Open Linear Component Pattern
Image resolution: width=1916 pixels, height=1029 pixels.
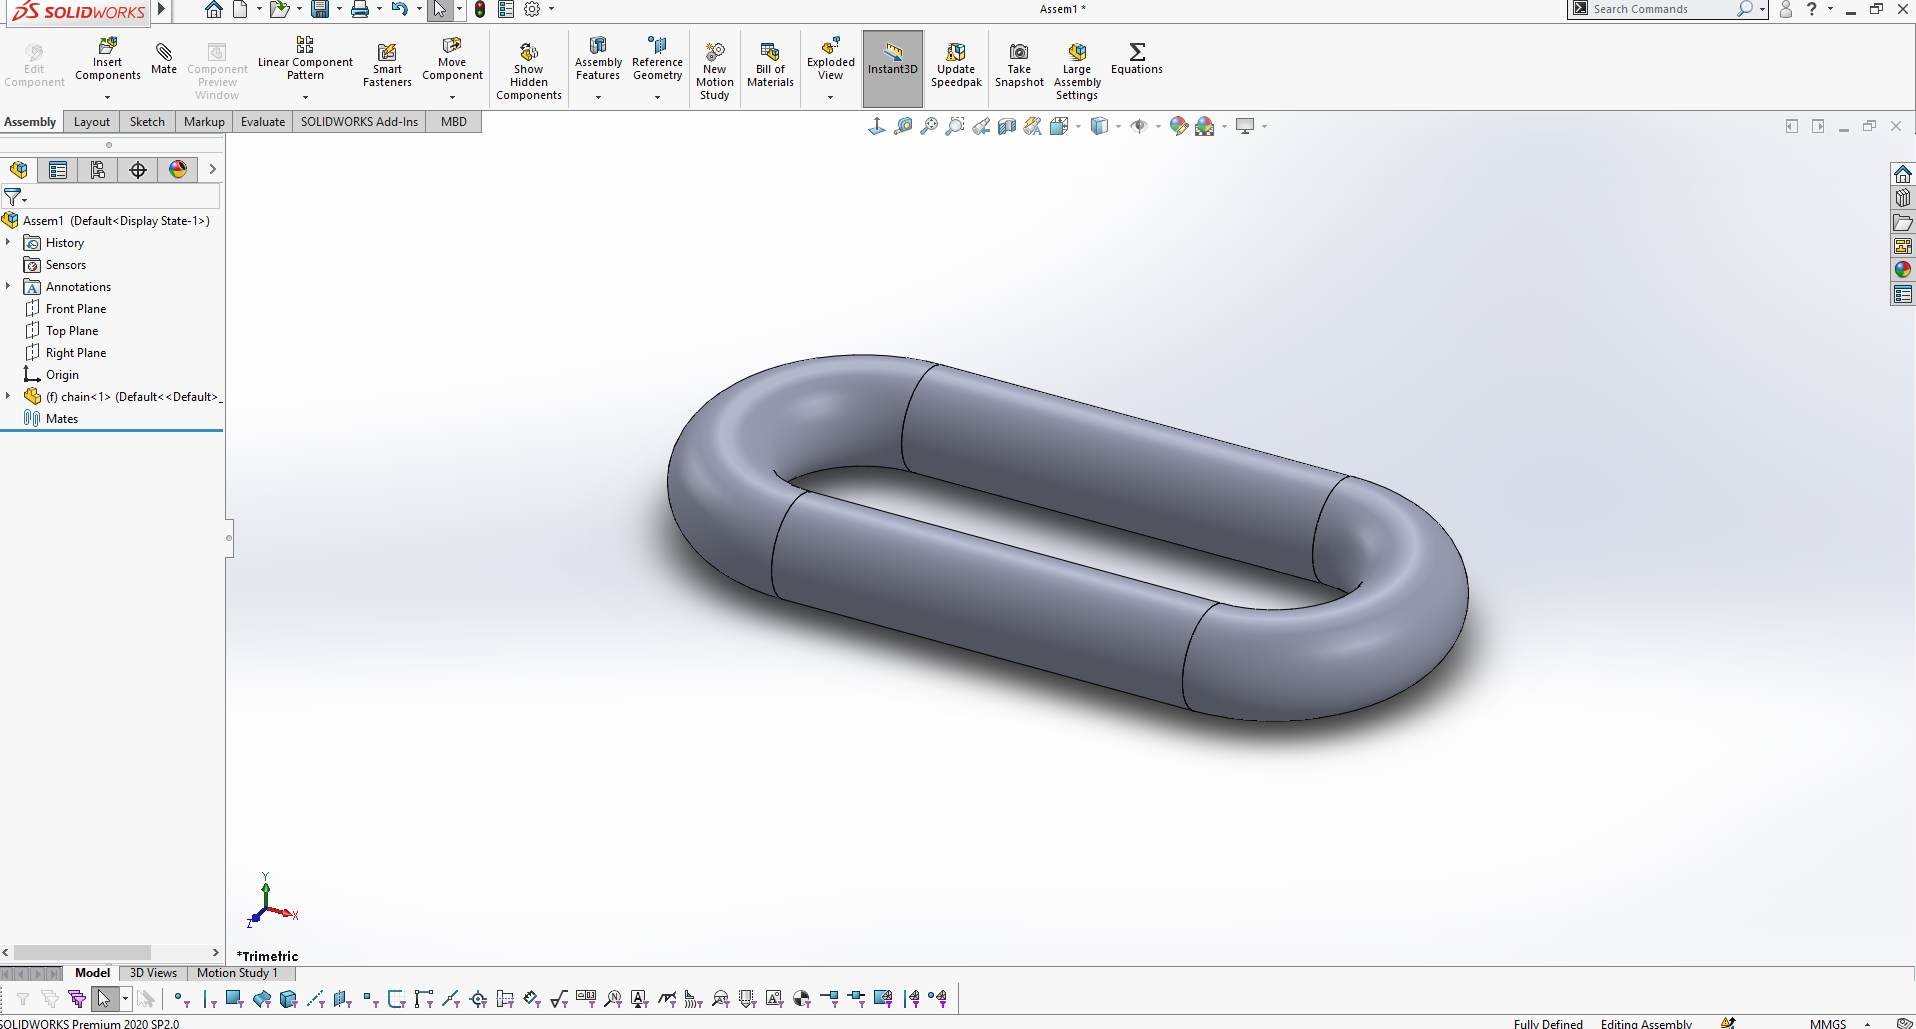click(305, 58)
